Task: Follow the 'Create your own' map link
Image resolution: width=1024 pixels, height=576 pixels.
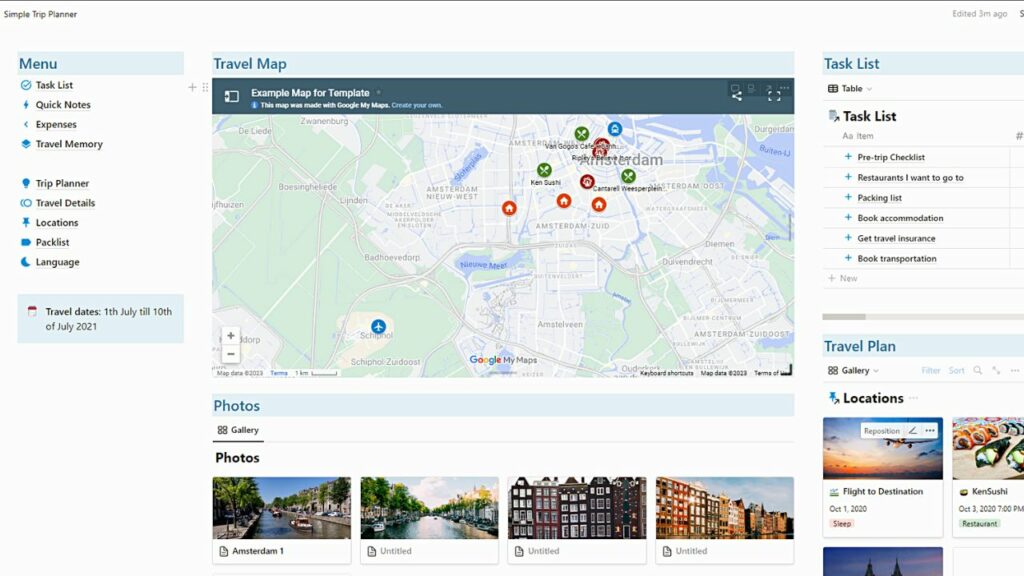Action: coord(417,105)
